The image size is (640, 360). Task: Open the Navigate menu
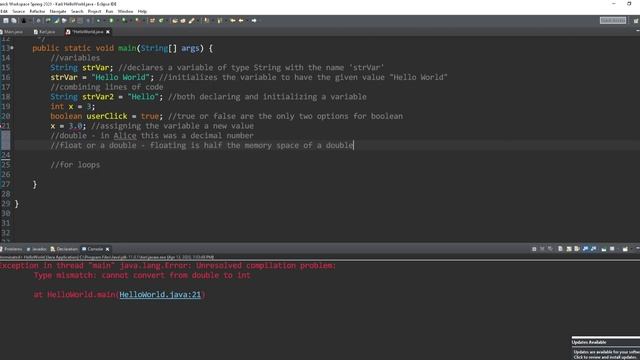[x=58, y=11]
